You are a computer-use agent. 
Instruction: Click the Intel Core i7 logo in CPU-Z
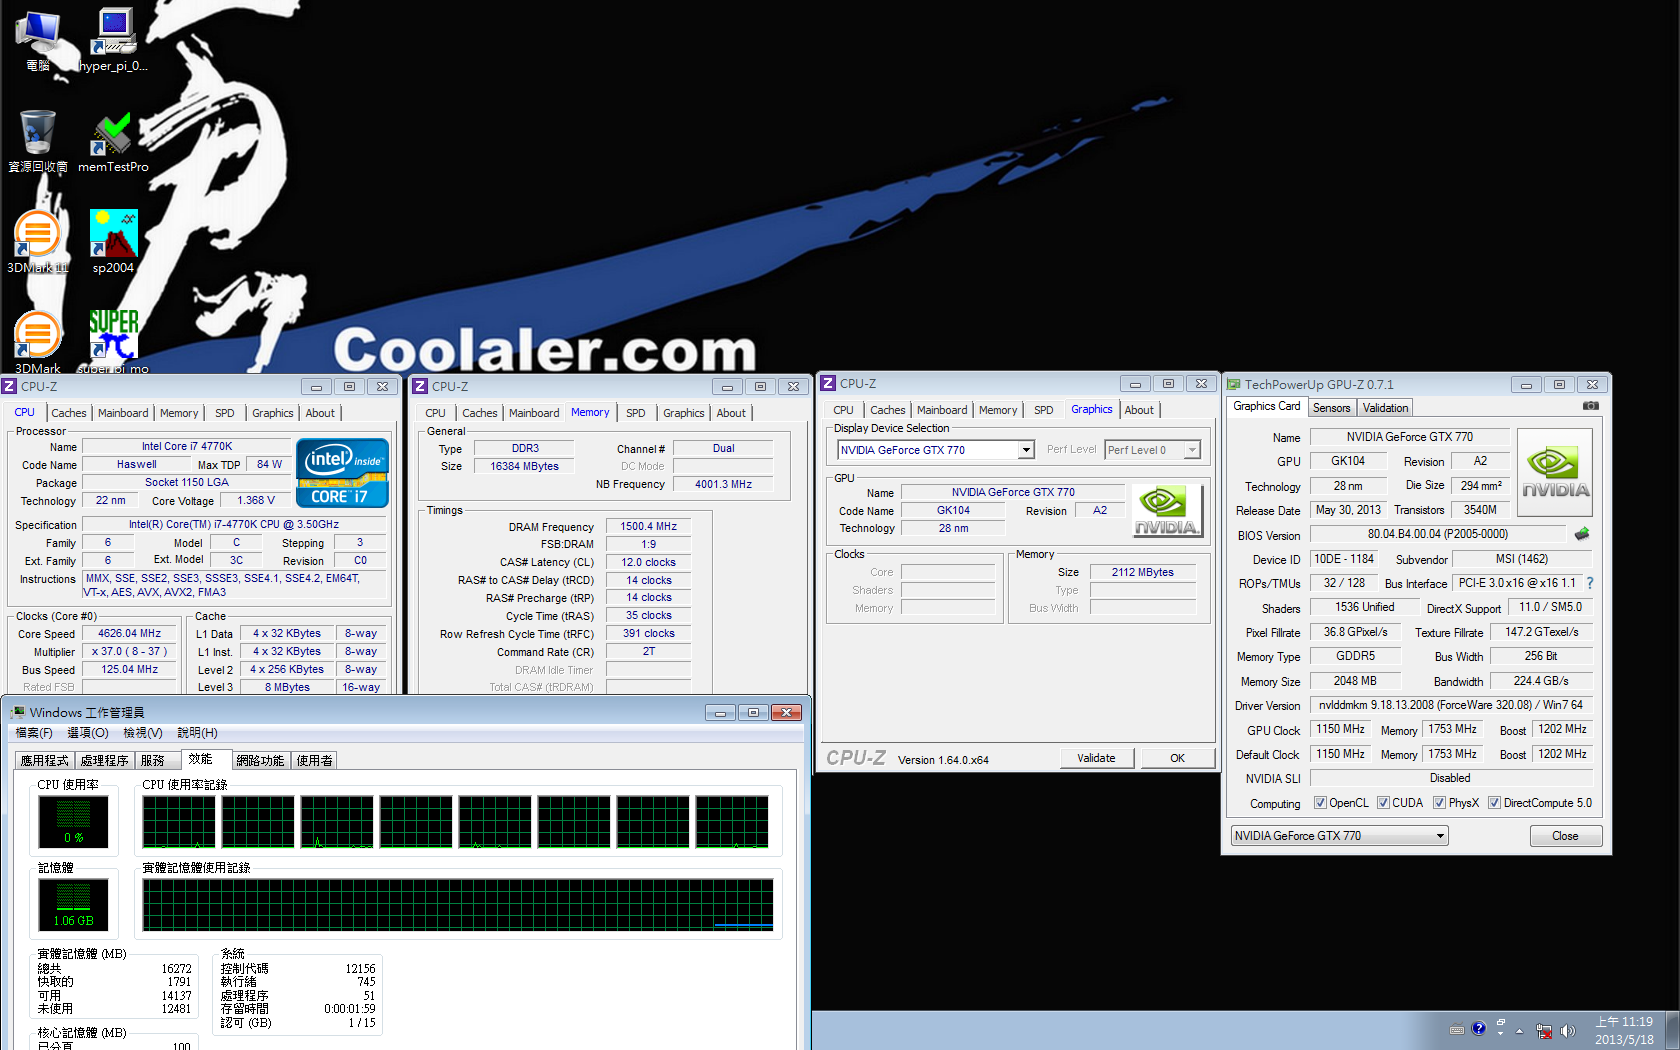pyautogui.click(x=342, y=473)
